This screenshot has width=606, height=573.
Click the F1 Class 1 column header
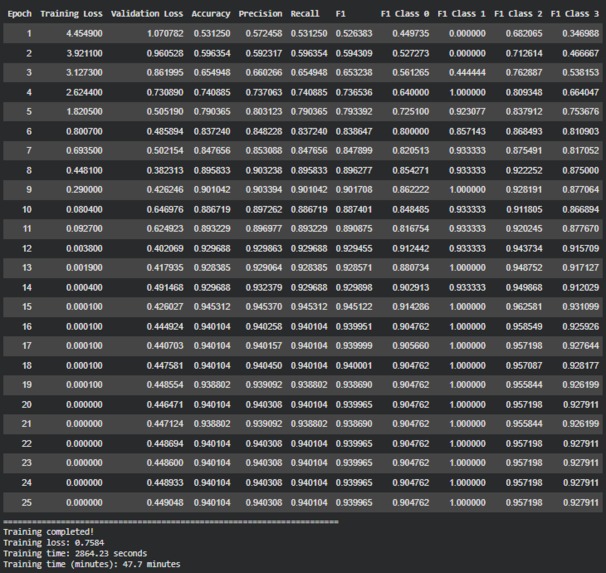[x=461, y=14]
